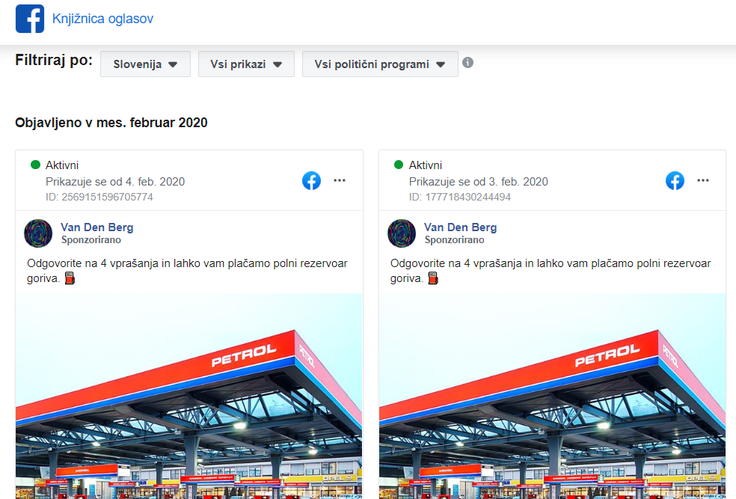The height and width of the screenshot is (499, 736).
Task: Click the Petrol station image on 4. feb. ad
Action: pos(189,396)
